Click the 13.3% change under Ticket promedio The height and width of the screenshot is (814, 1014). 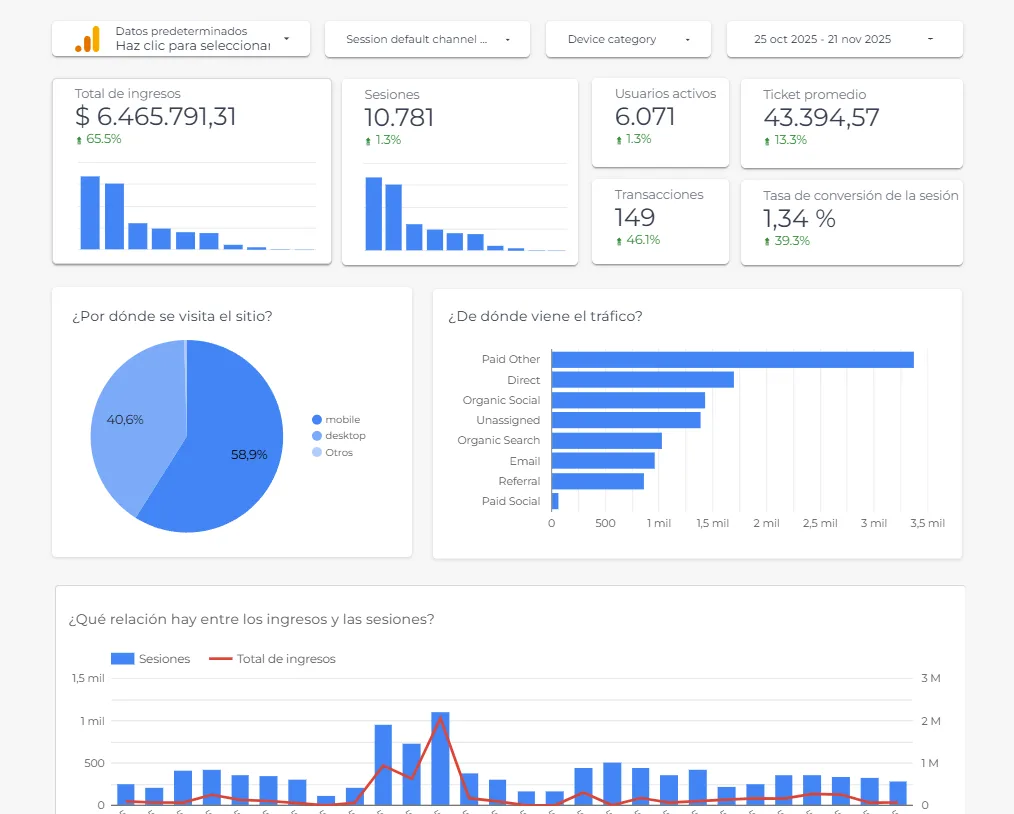coord(790,140)
